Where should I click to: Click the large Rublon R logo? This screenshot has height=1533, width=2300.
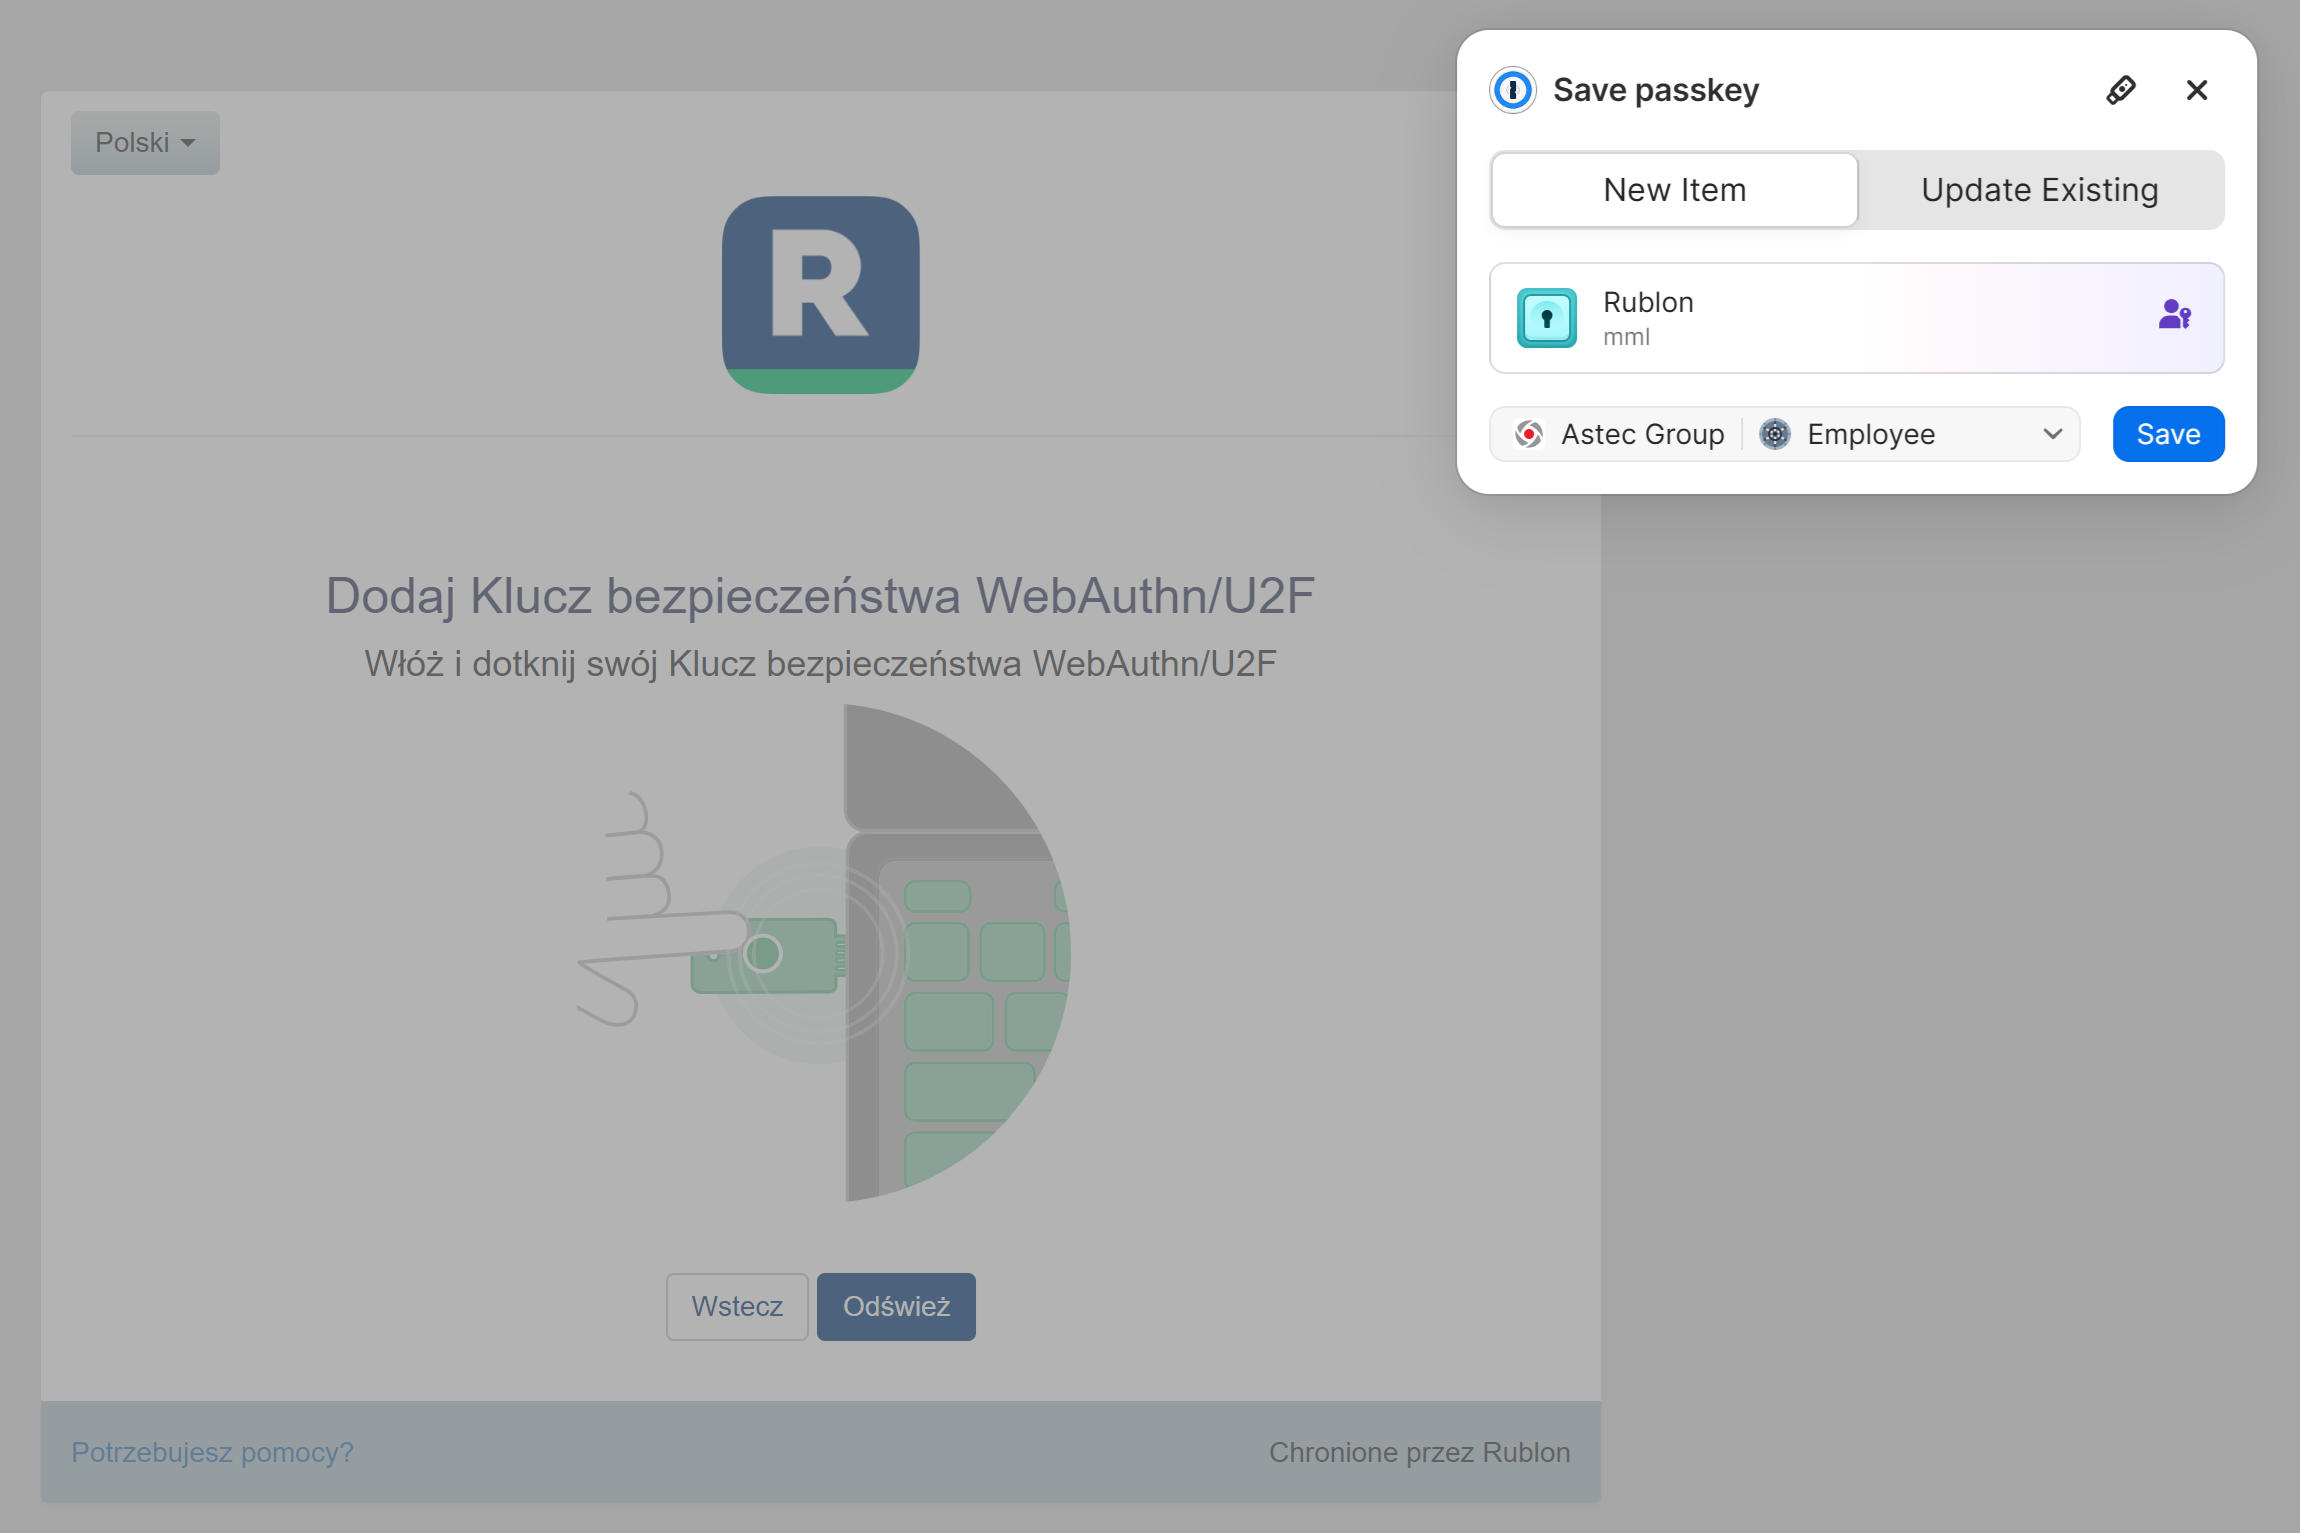click(x=820, y=294)
